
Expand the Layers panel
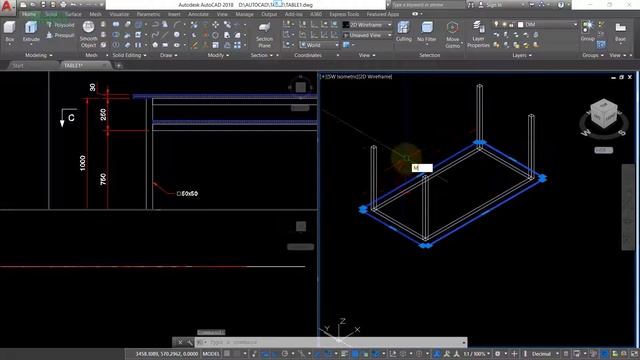[x=522, y=55]
